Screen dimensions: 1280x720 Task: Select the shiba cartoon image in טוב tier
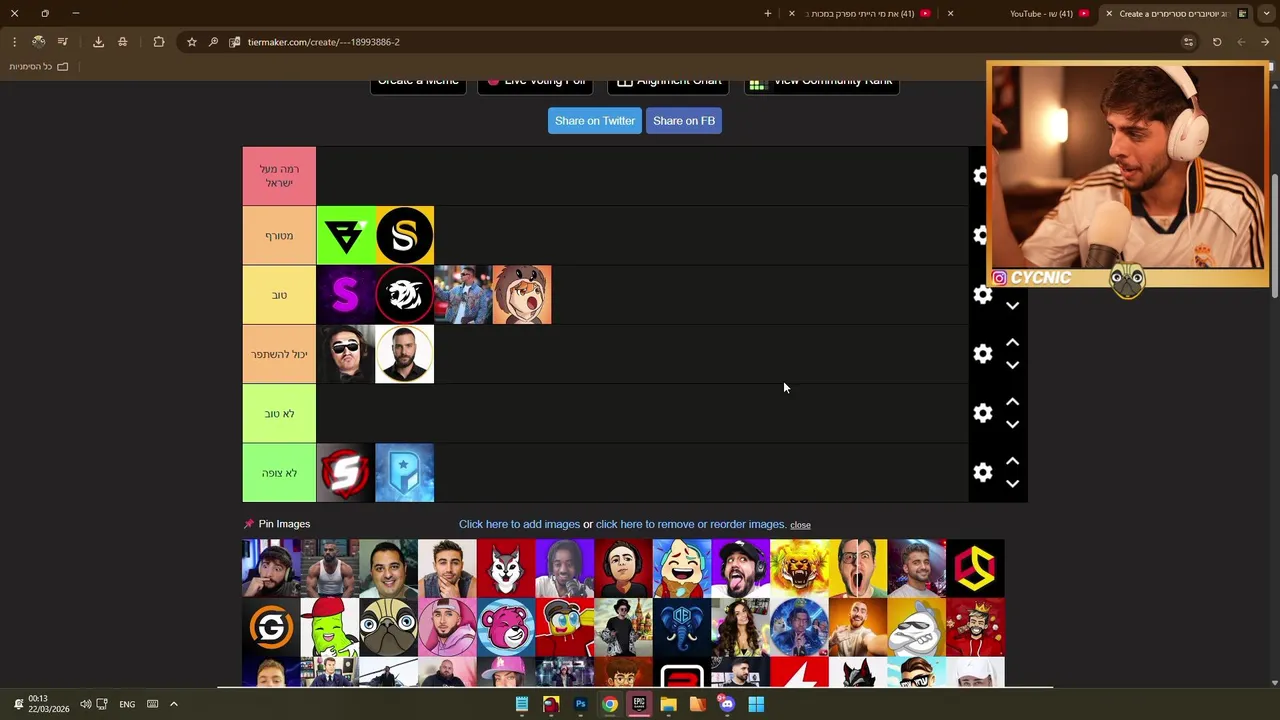coord(522,295)
